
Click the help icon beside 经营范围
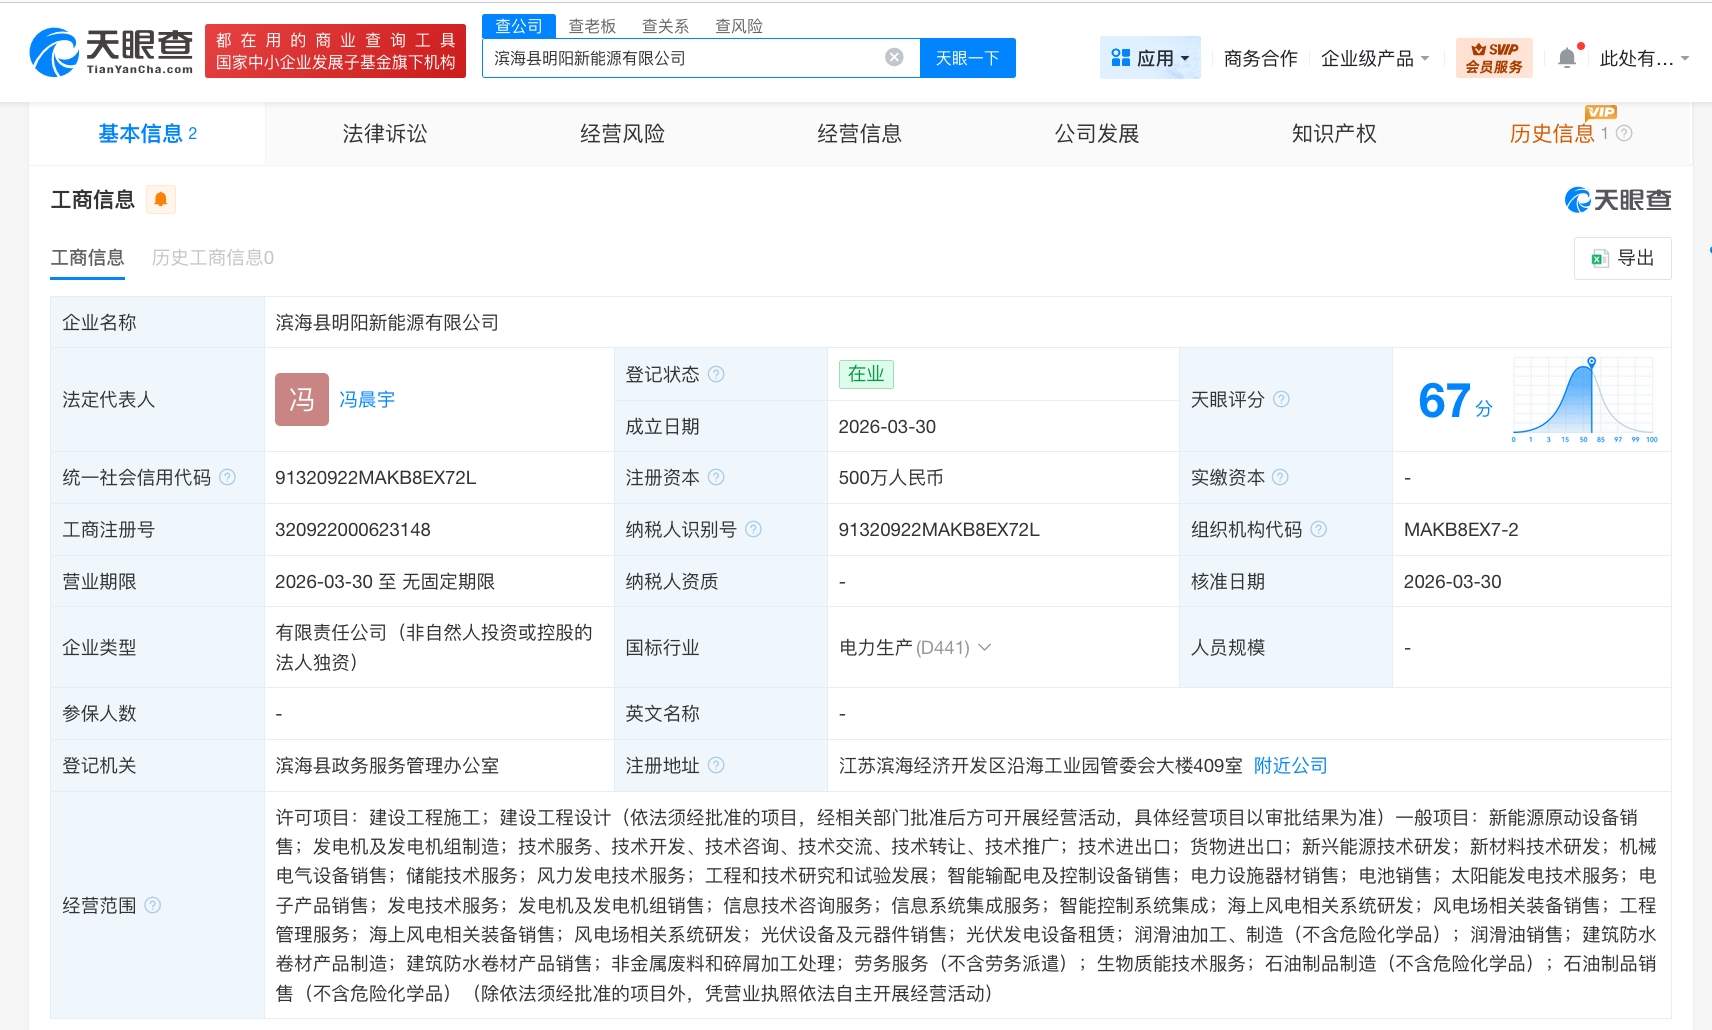(x=154, y=905)
